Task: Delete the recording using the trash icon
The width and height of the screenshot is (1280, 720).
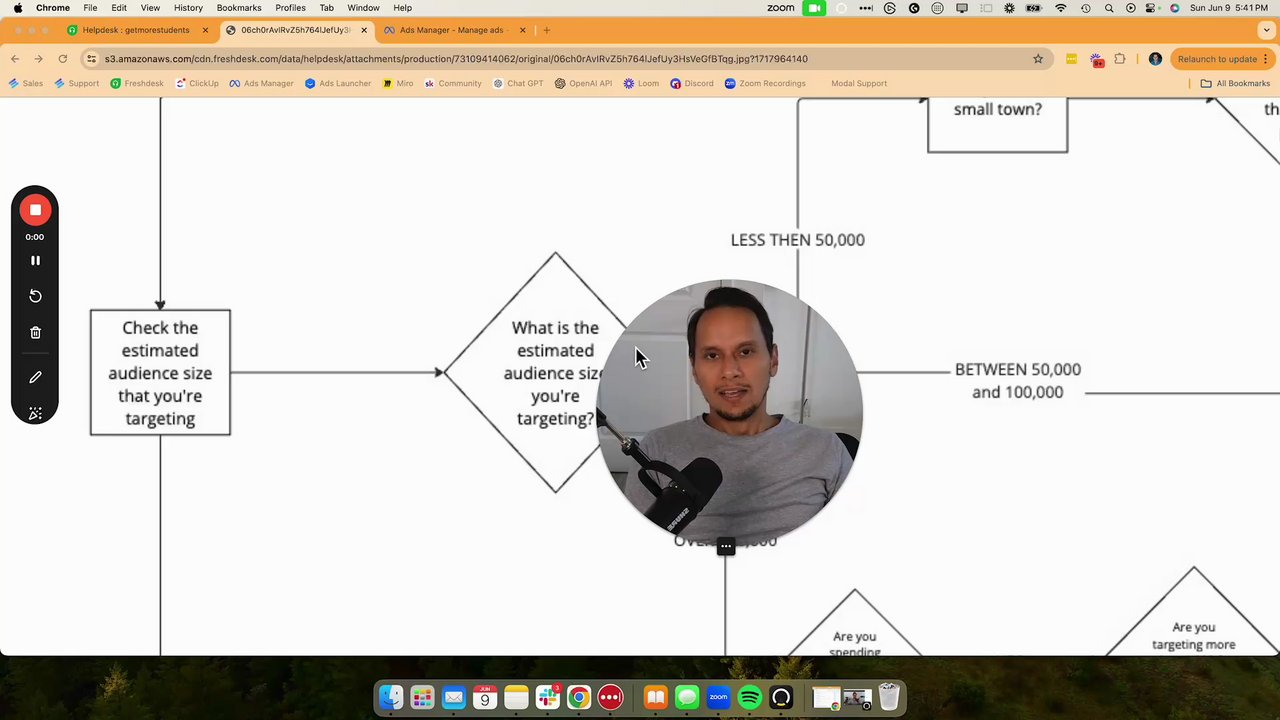Action: coord(35,333)
